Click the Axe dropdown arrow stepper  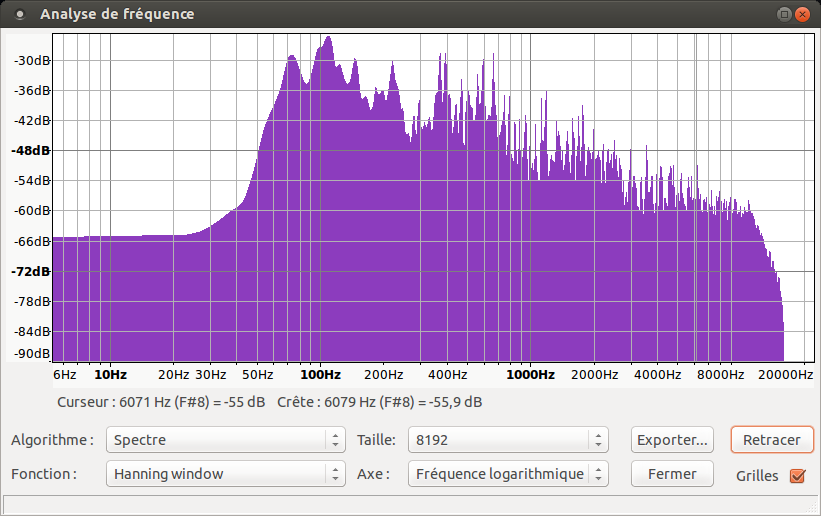pyautogui.click(x=598, y=474)
